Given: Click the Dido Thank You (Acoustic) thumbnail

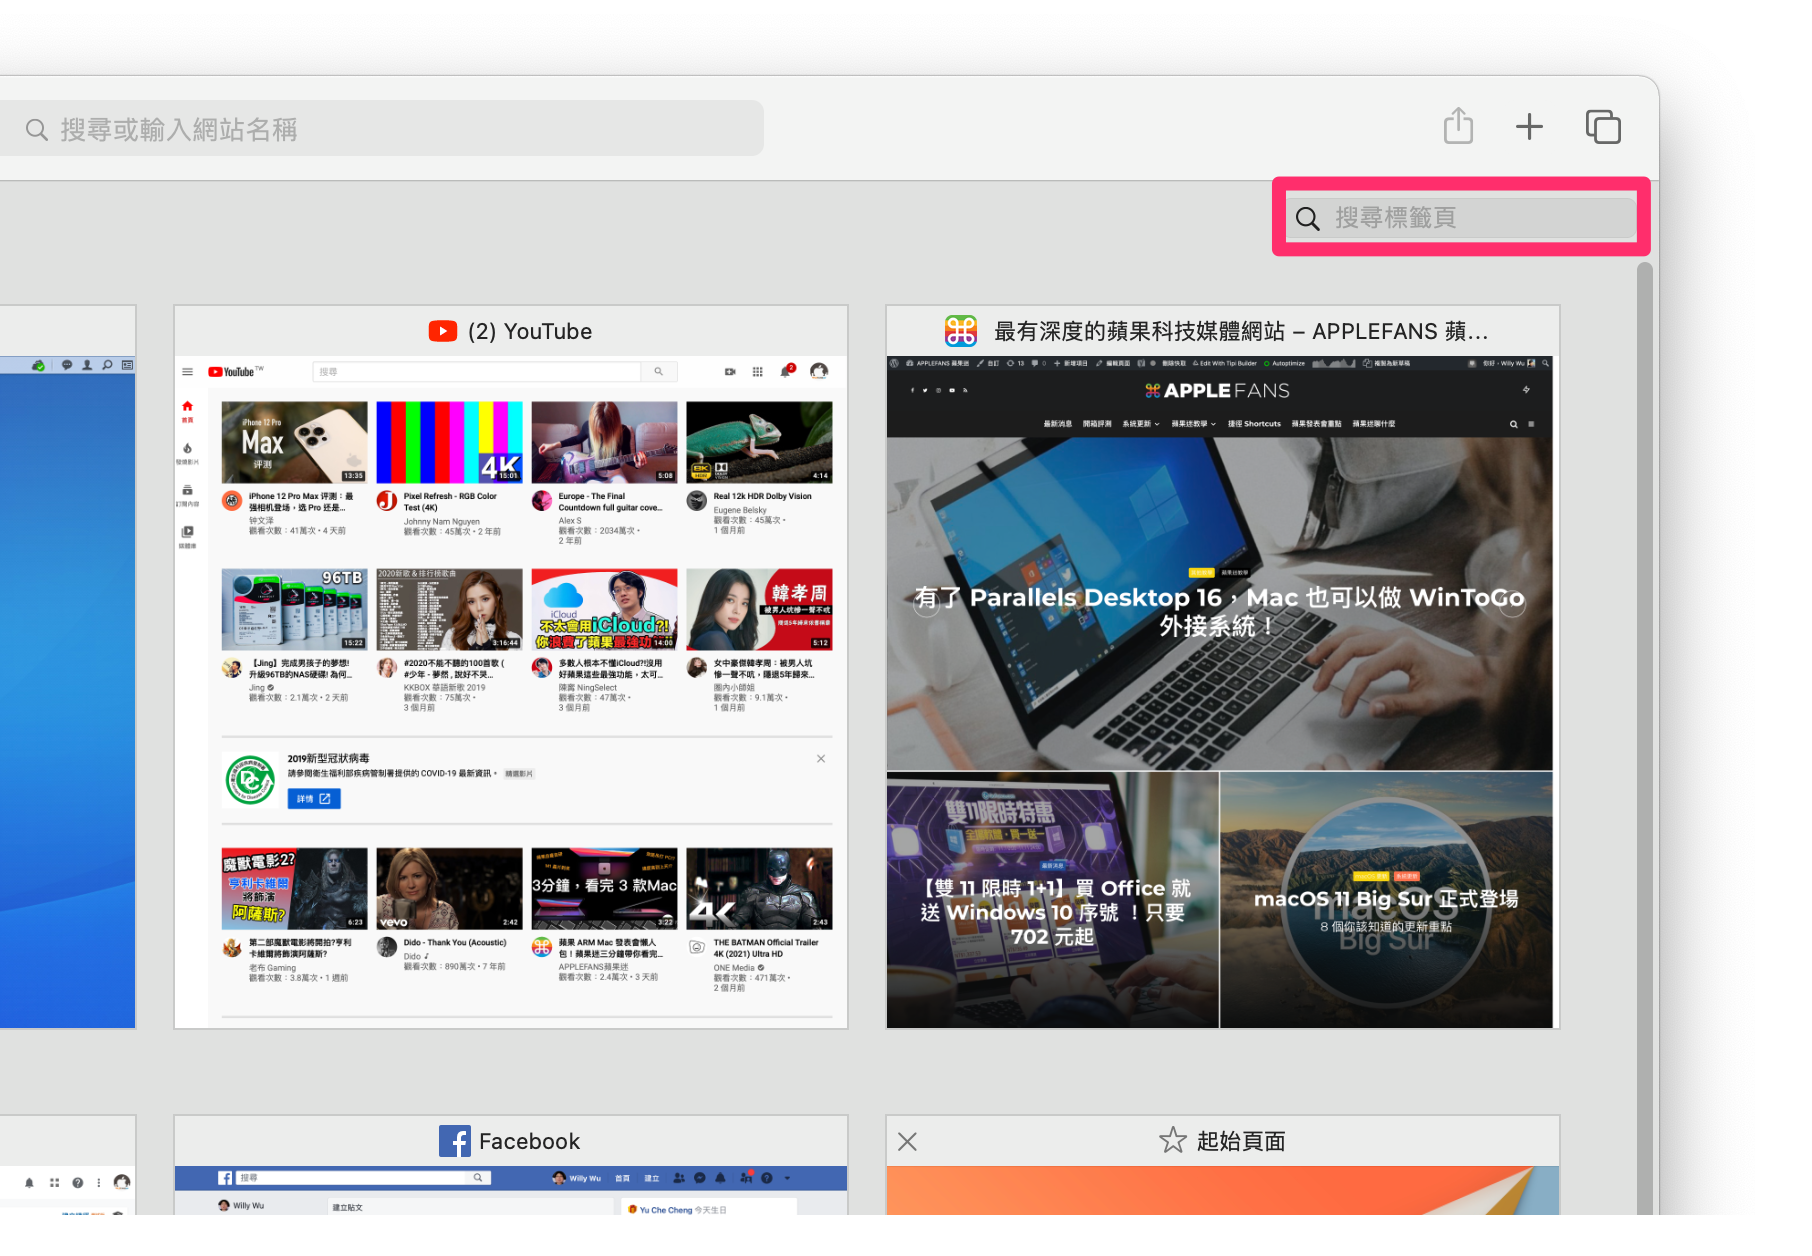Looking at the screenshot, I should (x=449, y=889).
